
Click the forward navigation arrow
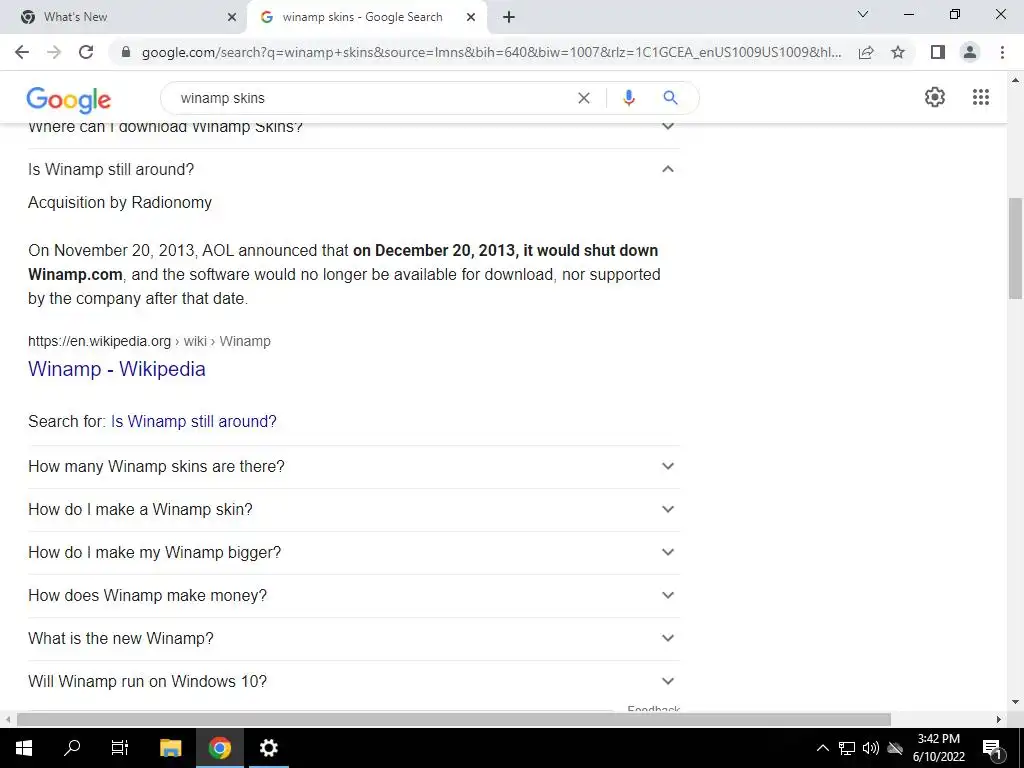coord(54,52)
